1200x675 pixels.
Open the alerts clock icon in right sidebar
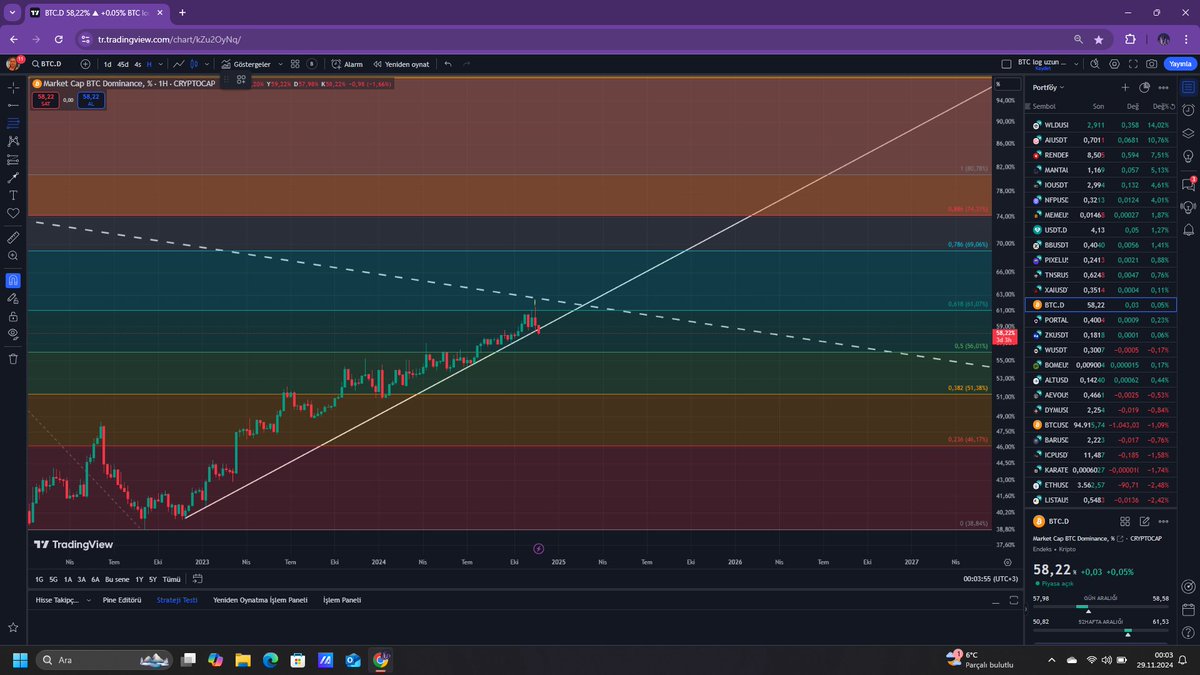(1188, 112)
